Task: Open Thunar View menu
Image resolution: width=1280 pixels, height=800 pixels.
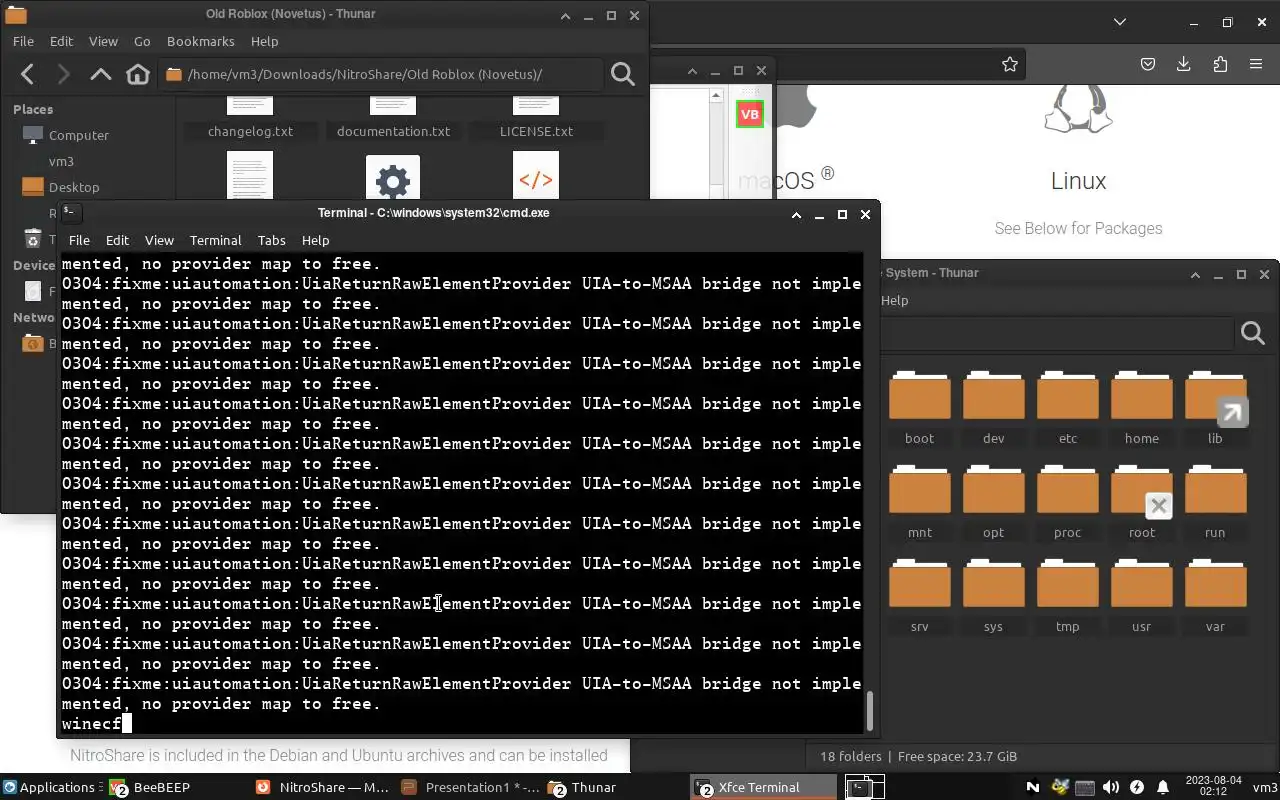Action: pos(103,41)
